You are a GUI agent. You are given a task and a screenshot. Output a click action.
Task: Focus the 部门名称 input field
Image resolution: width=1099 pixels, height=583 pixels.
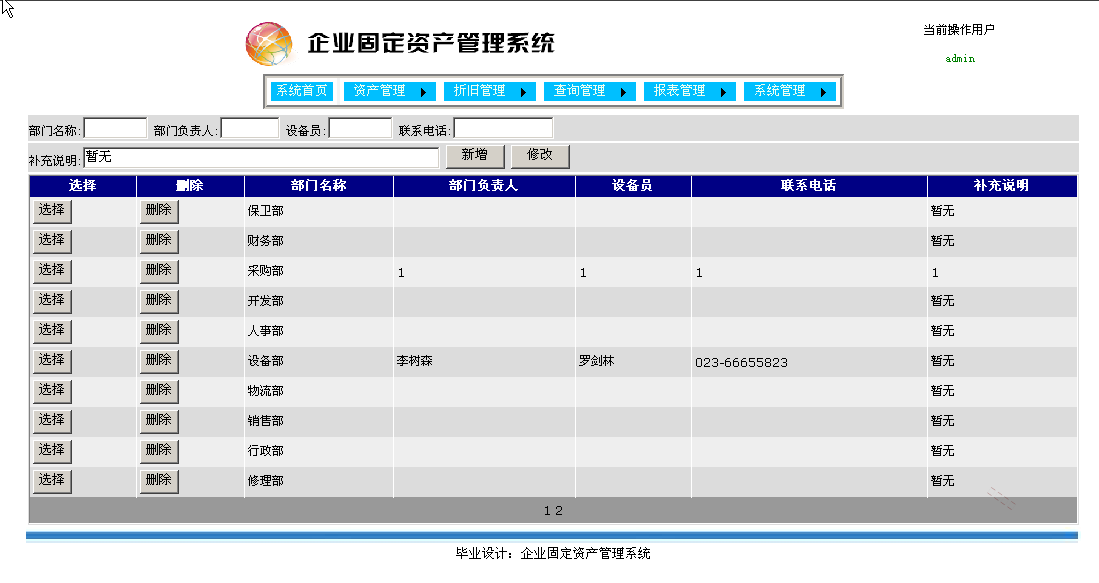pos(115,128)
